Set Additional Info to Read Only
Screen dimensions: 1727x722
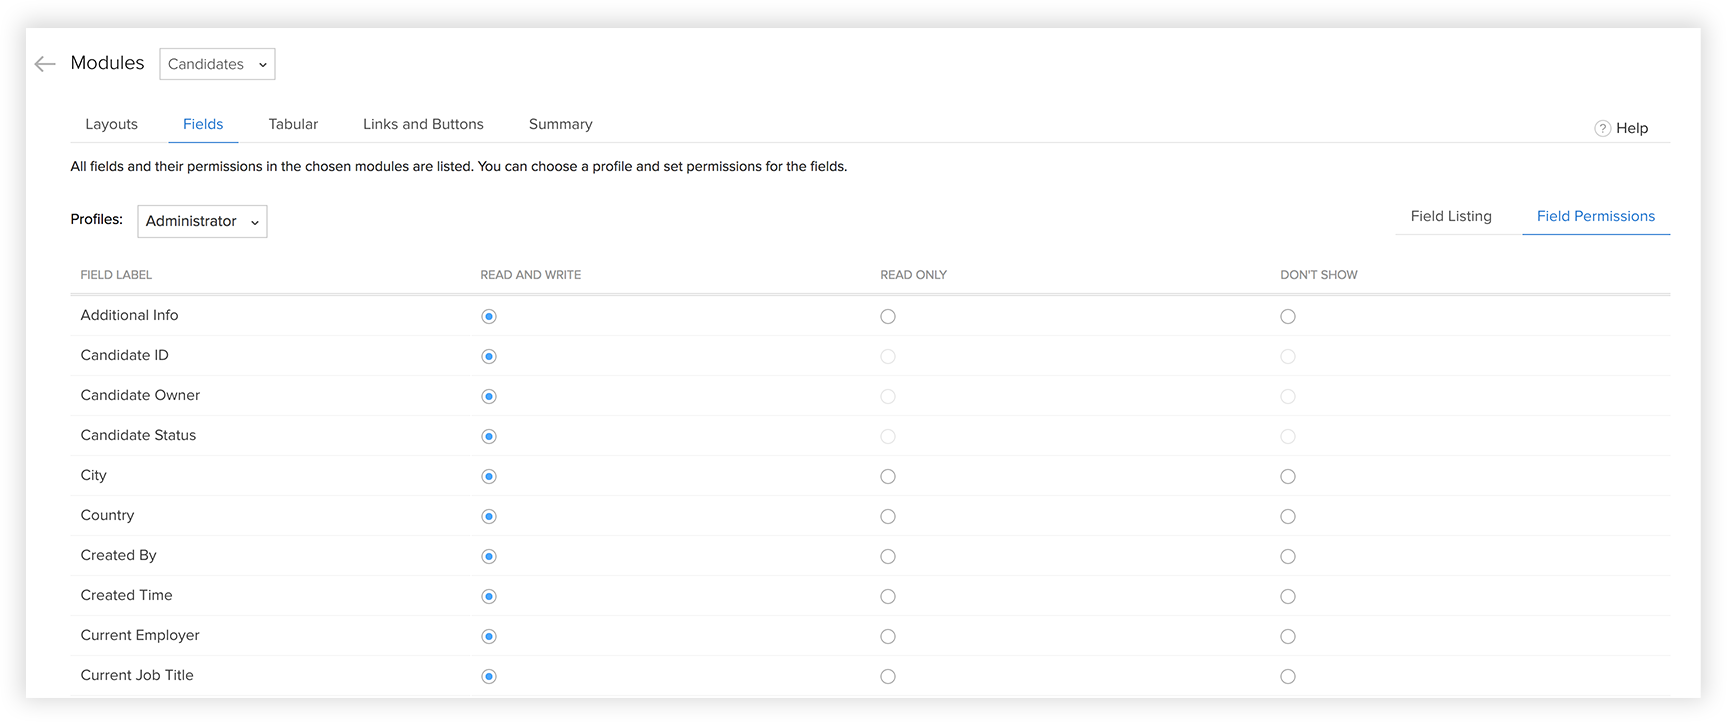[888, 317]
